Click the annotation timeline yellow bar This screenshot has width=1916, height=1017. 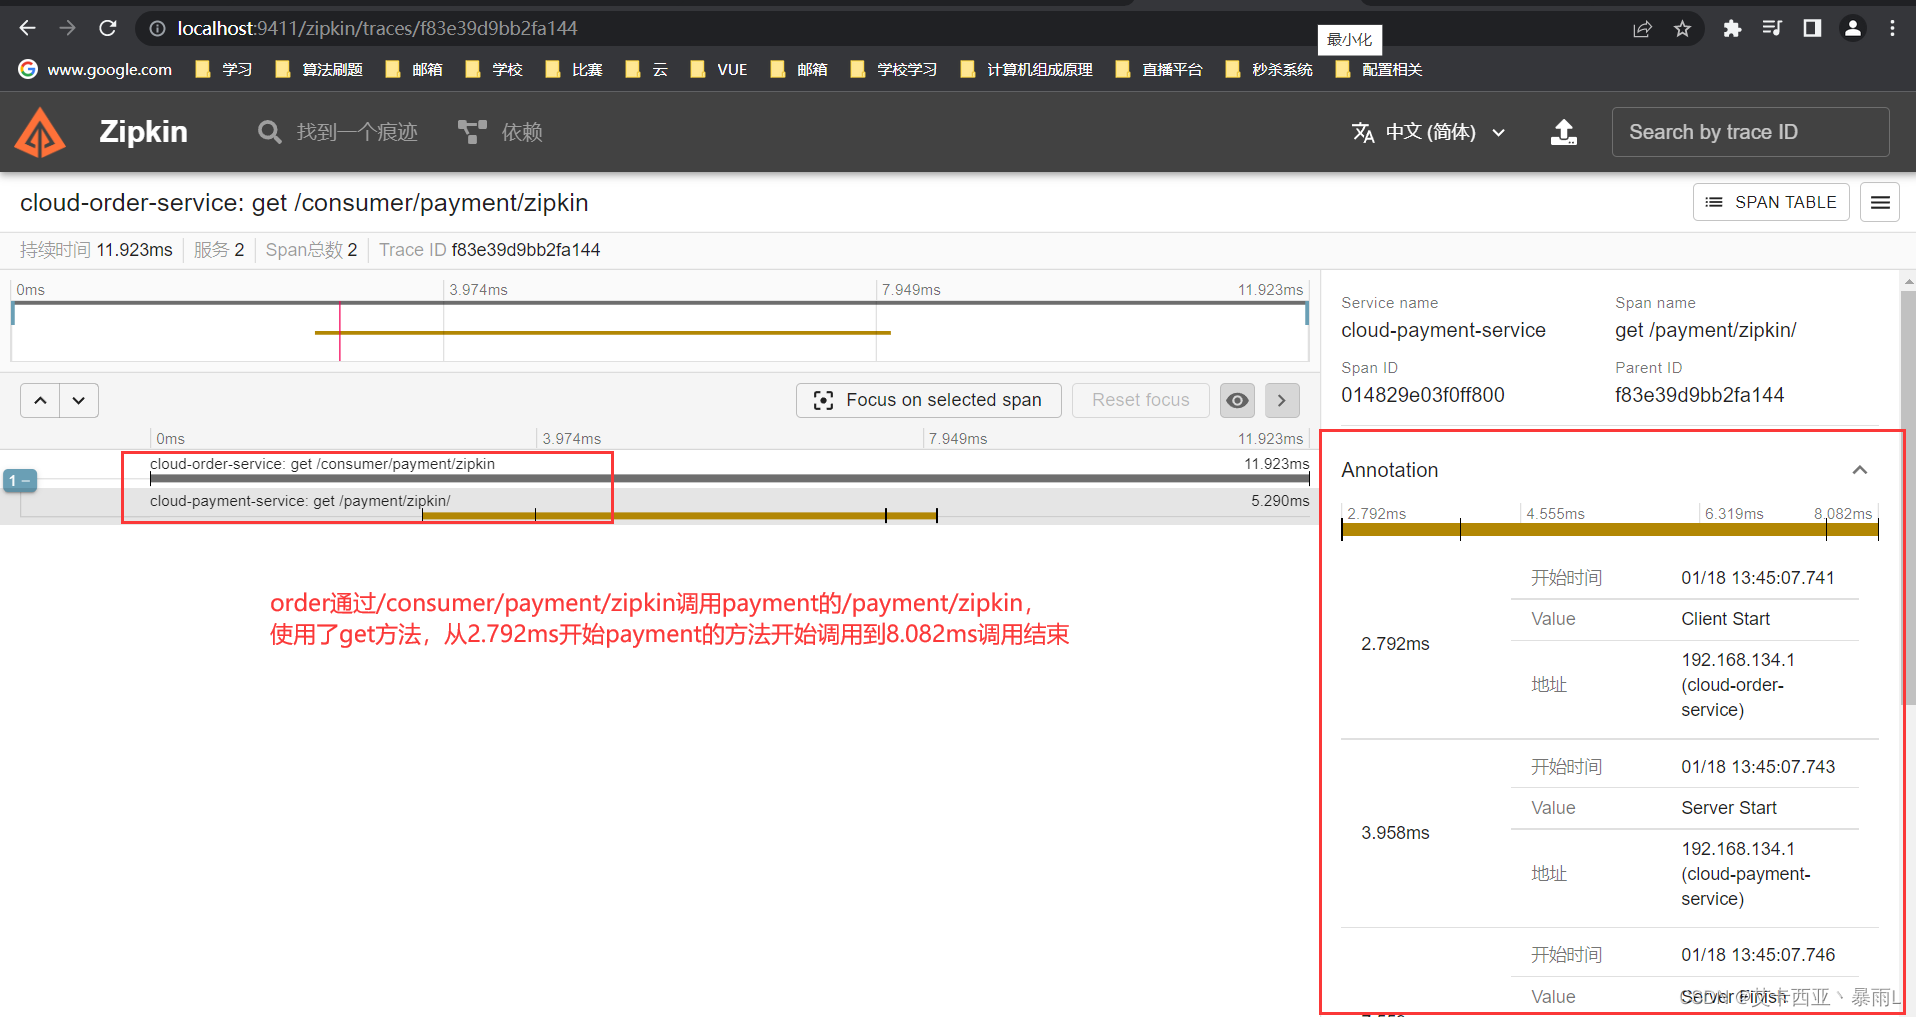1609,530
